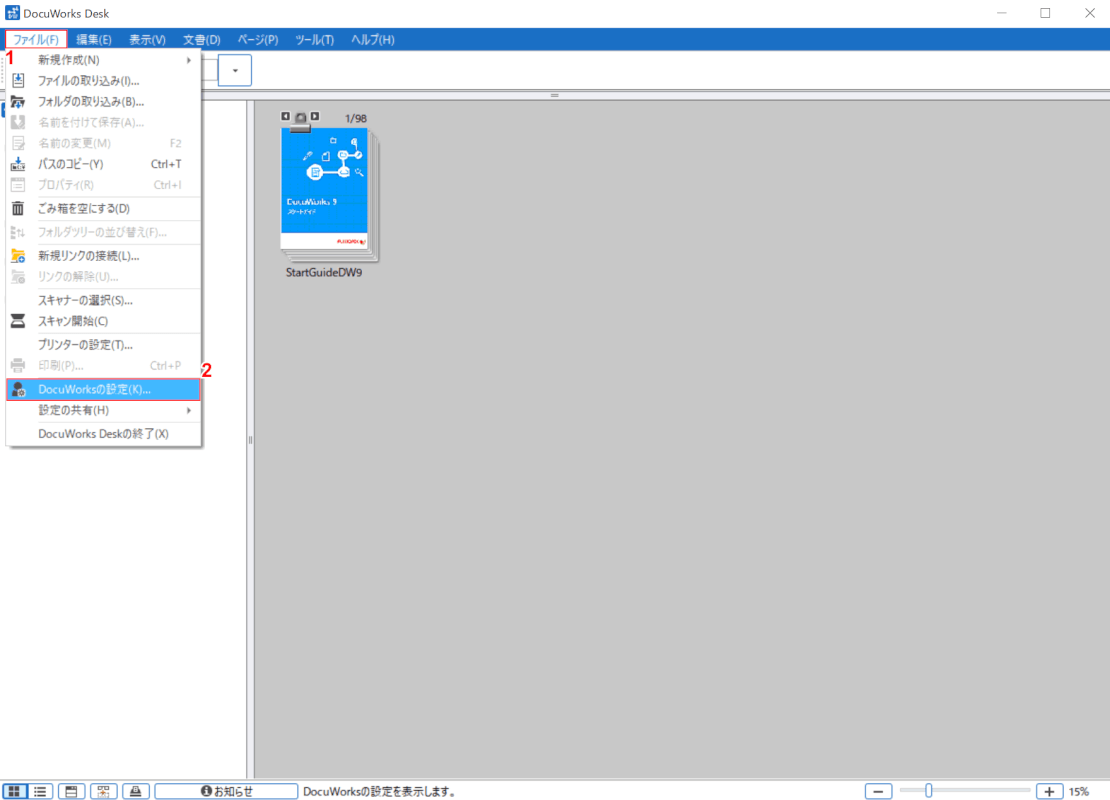Viewport: 1110px width, 800px height.
Task: Click the copy path icon (パスのコピー)
Action: 18,164
